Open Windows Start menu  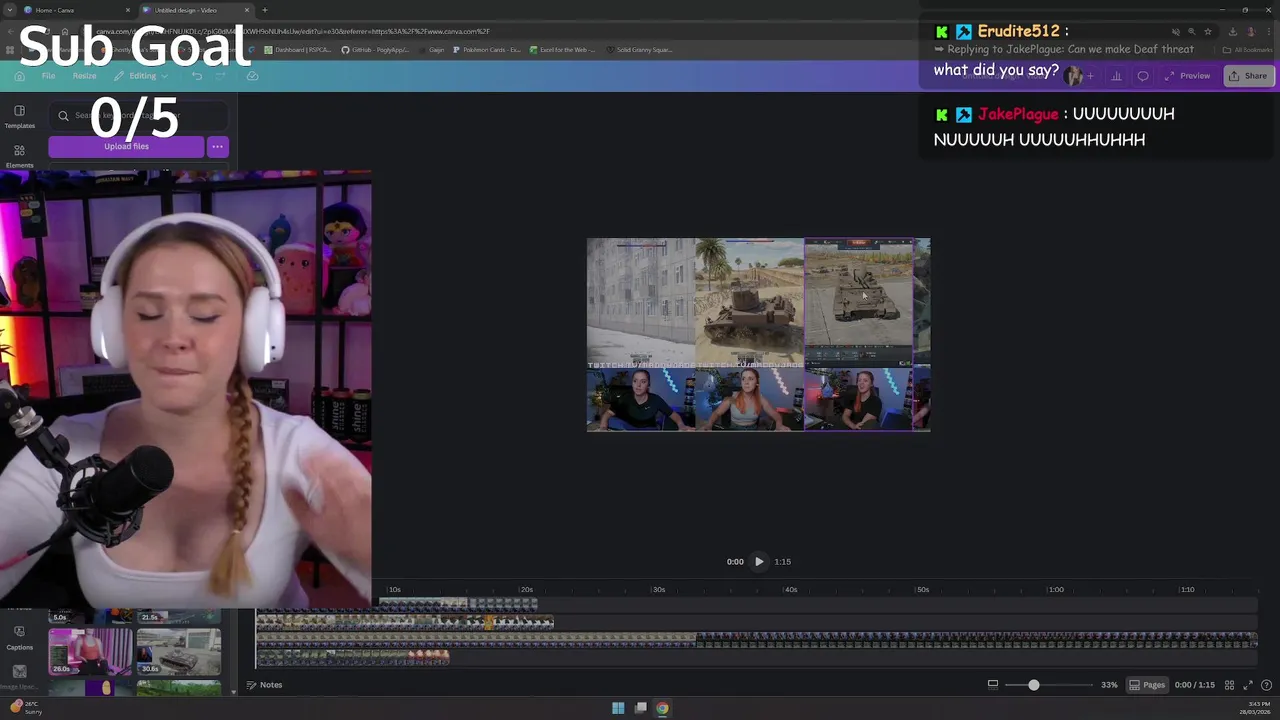618,708
